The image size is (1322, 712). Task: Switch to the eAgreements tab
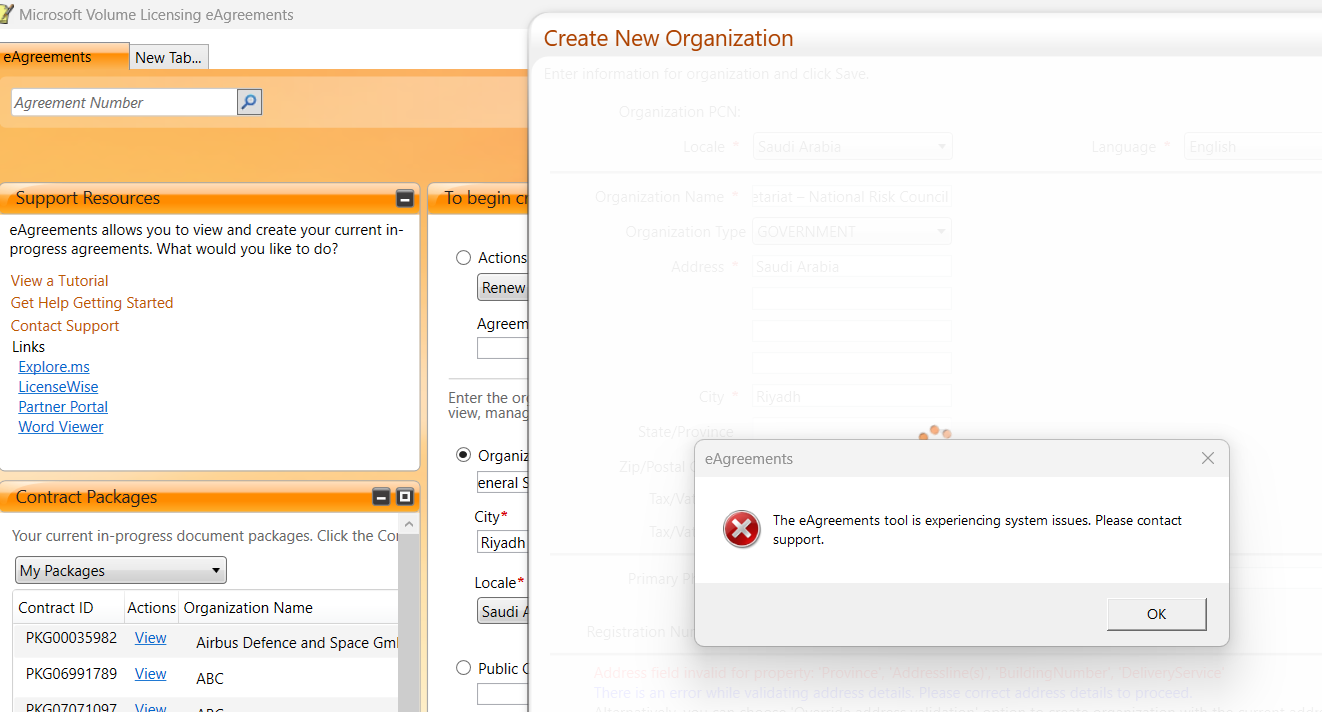64,57
